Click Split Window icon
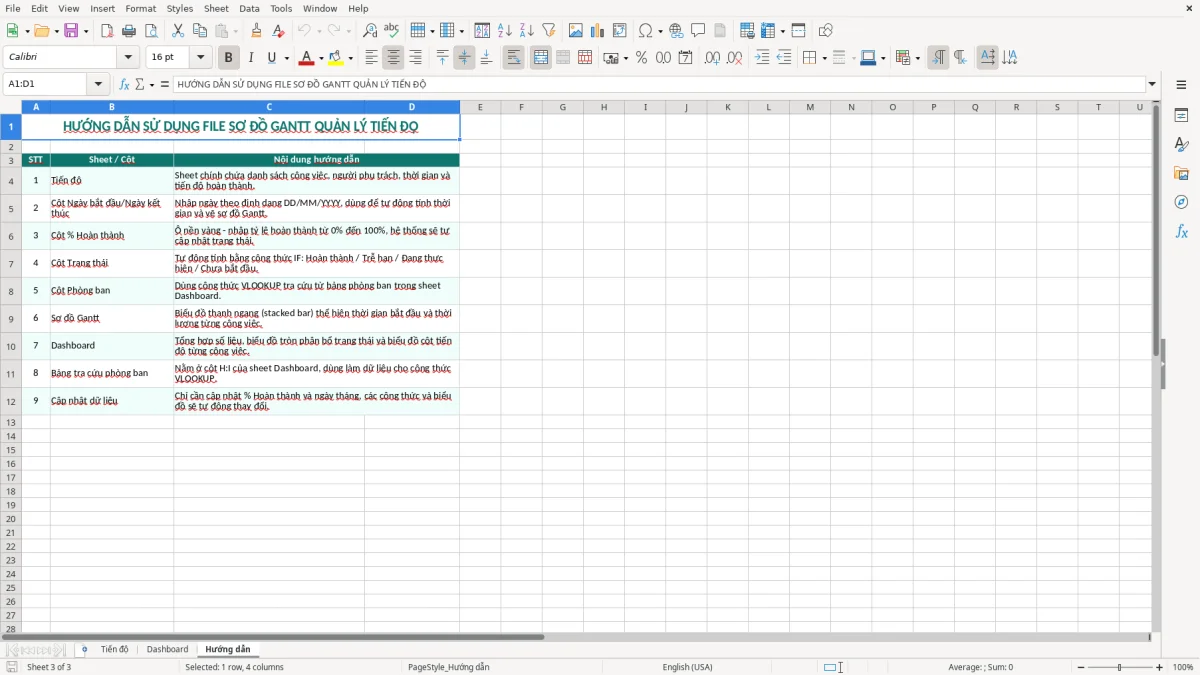This screenshot has height=675, width=1200. [x=798, y=31]
